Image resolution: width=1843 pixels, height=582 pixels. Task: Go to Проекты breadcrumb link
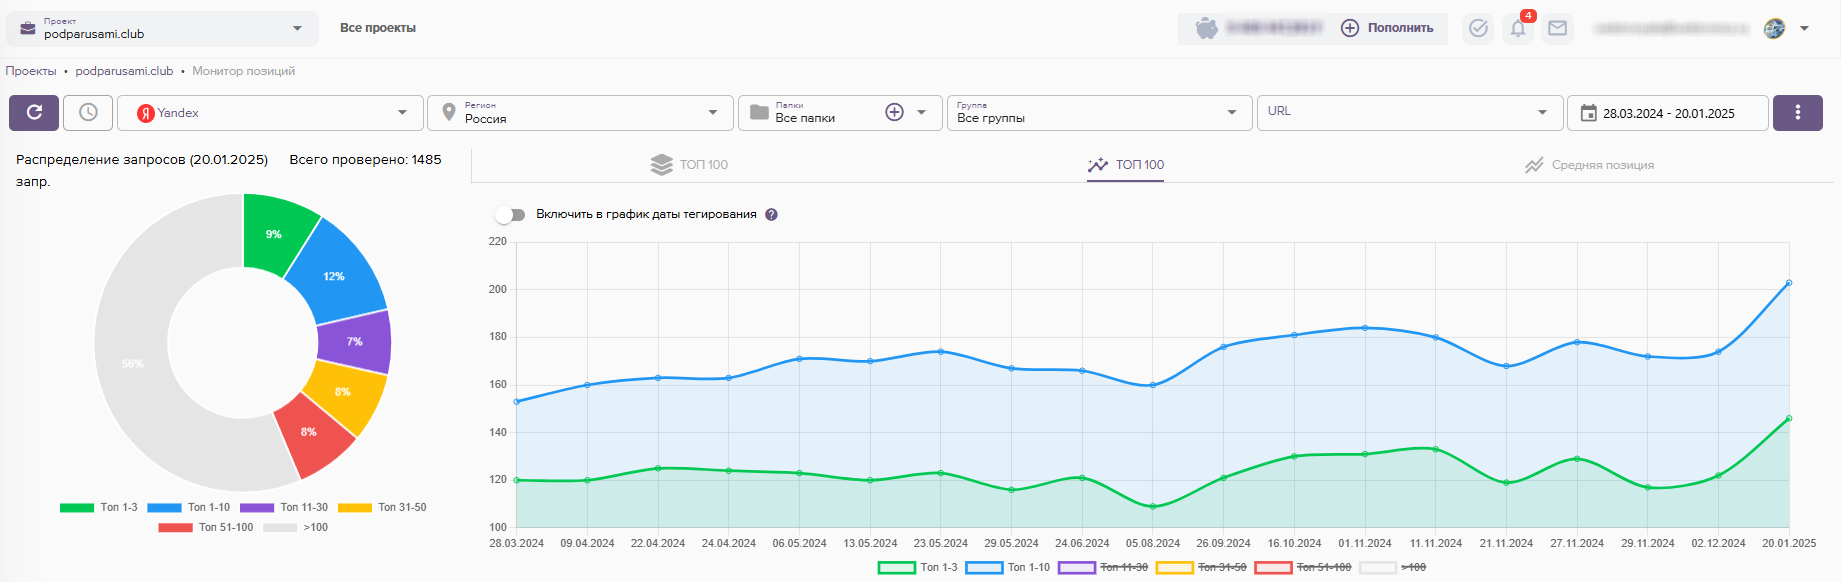point(31,71)
